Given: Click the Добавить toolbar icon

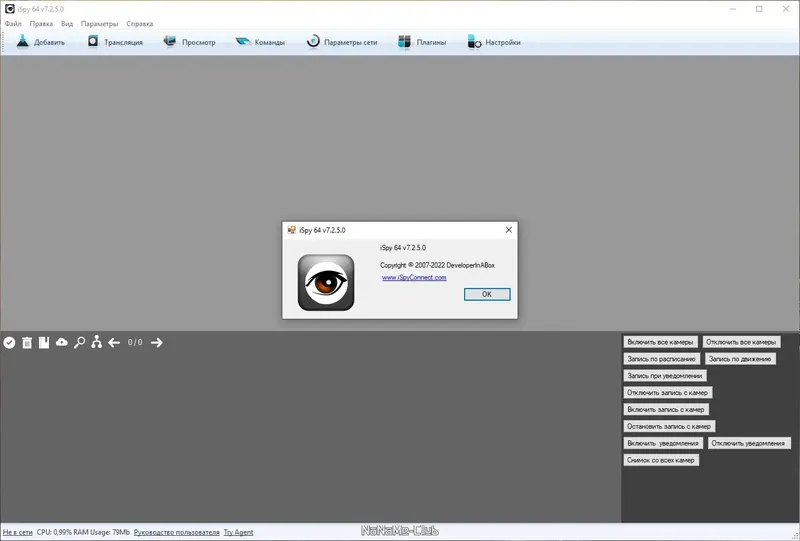Looking at the screenshot, I should [x=22, y=42].
